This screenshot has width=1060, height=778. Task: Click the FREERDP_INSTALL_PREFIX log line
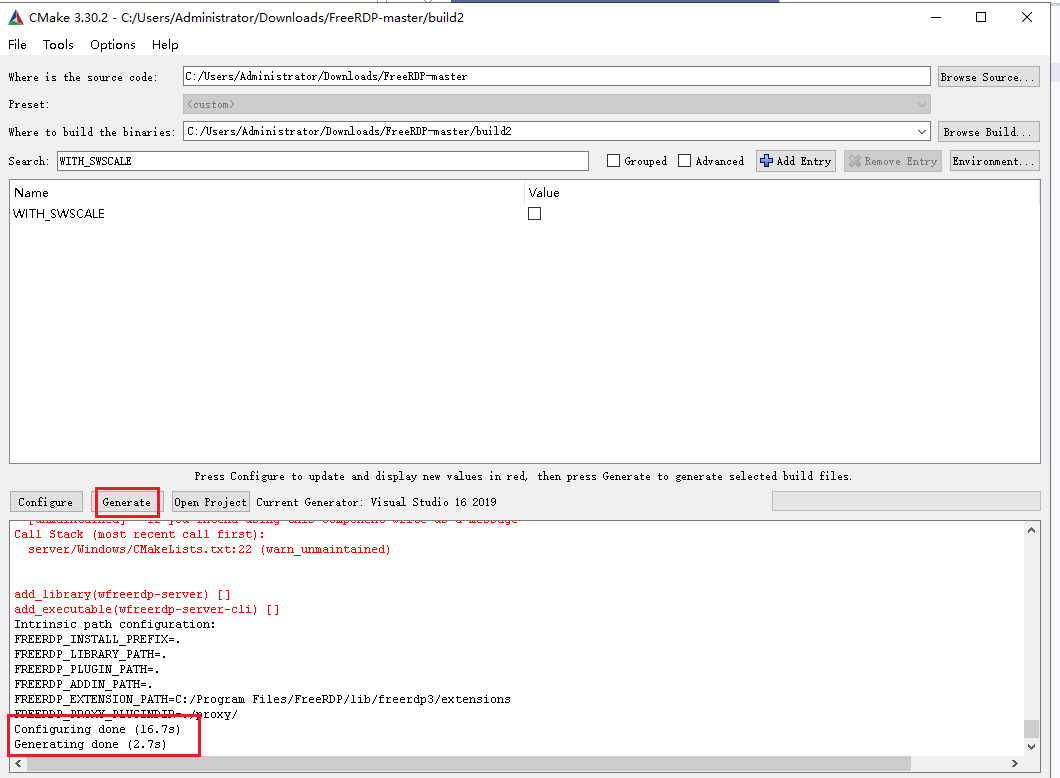[x=97, y=639]
